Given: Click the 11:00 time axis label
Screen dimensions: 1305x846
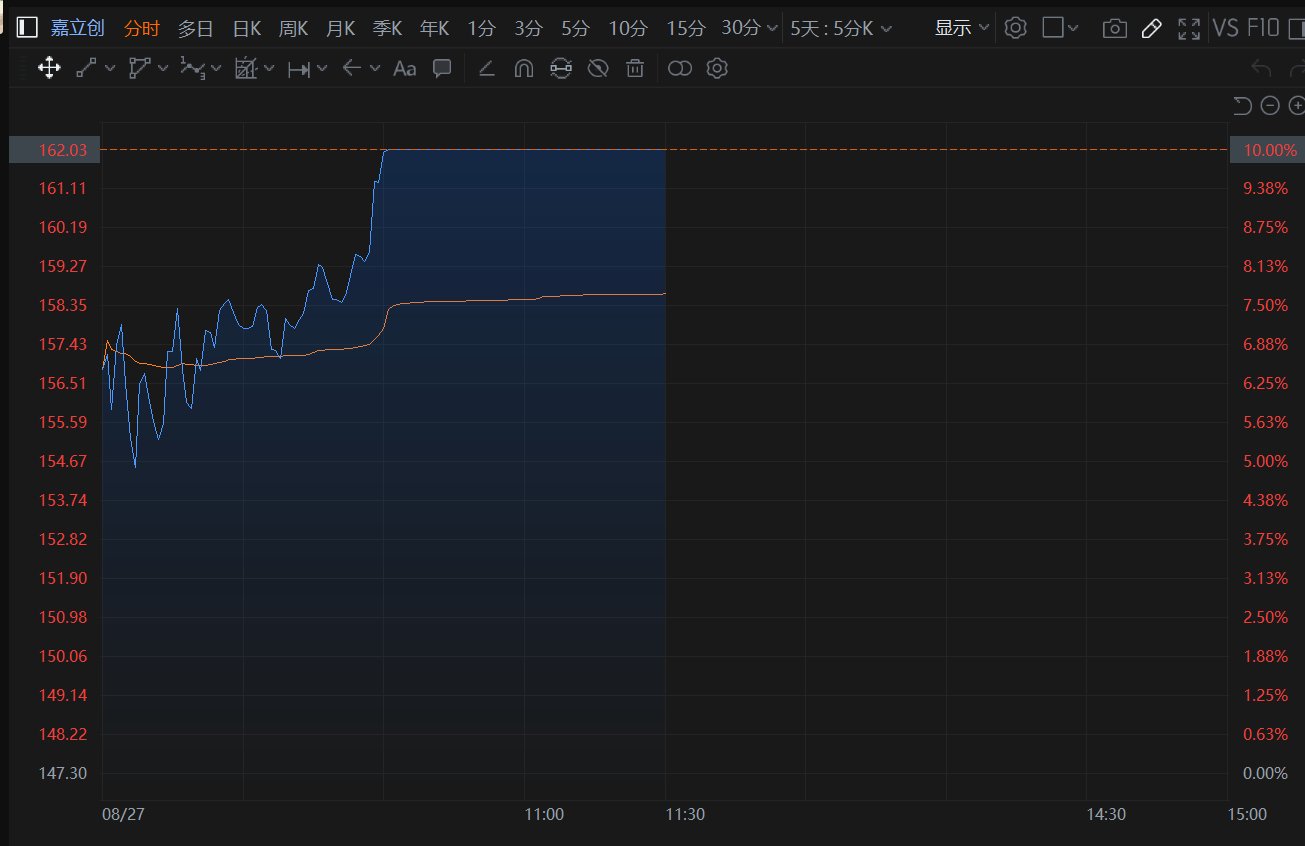Looking at the screenshot, I should tap(544, 814).
